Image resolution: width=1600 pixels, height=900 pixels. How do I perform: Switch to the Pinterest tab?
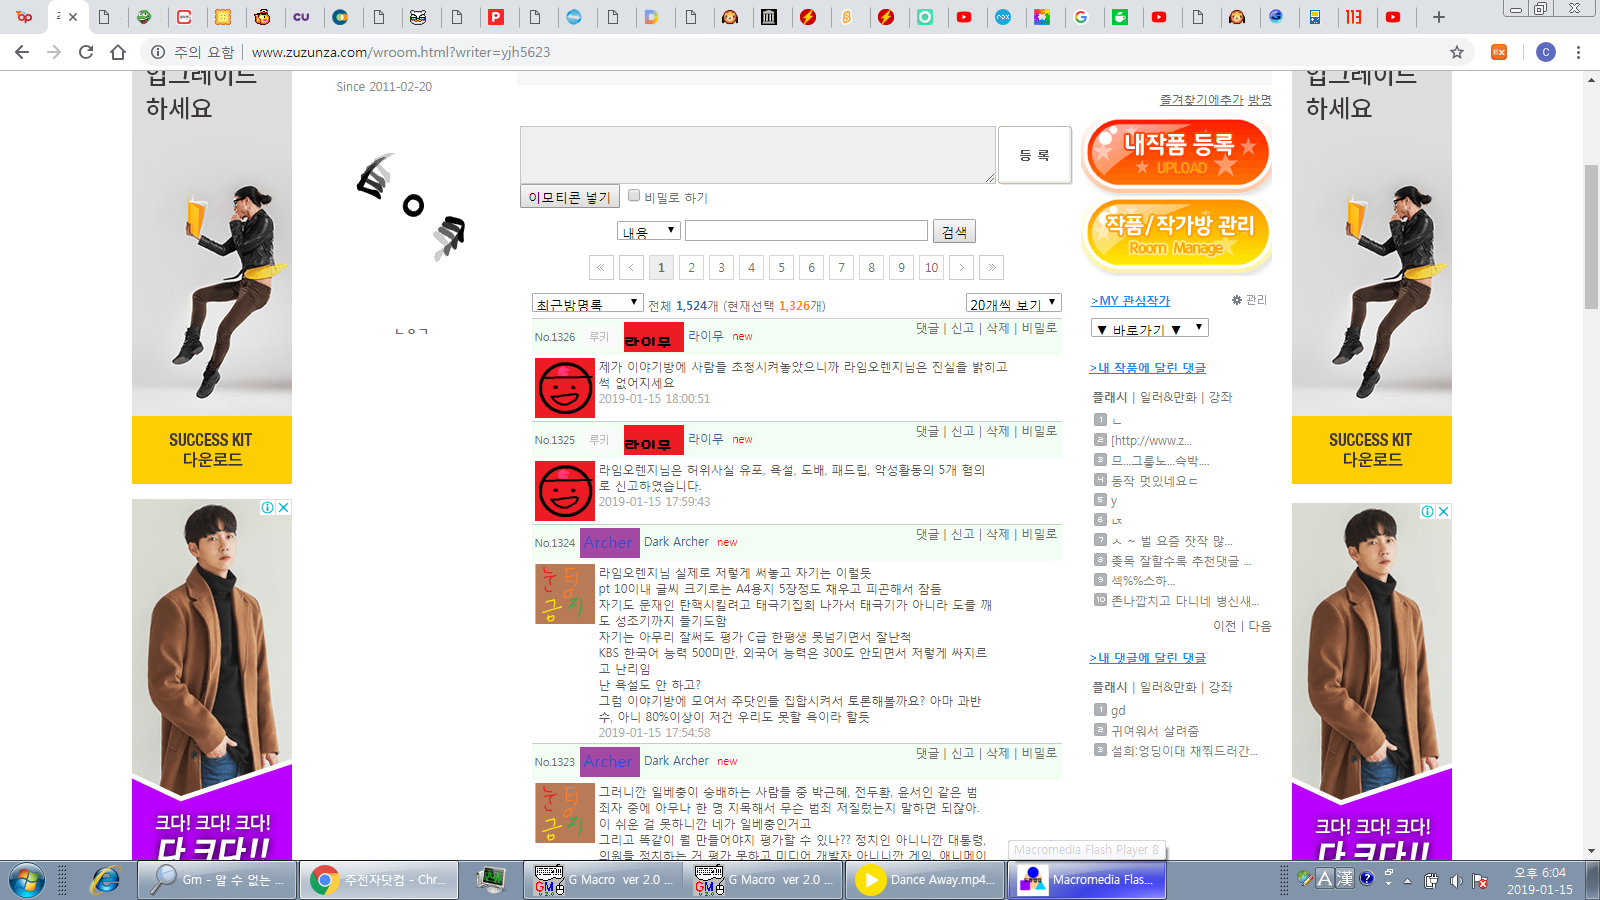496,17
